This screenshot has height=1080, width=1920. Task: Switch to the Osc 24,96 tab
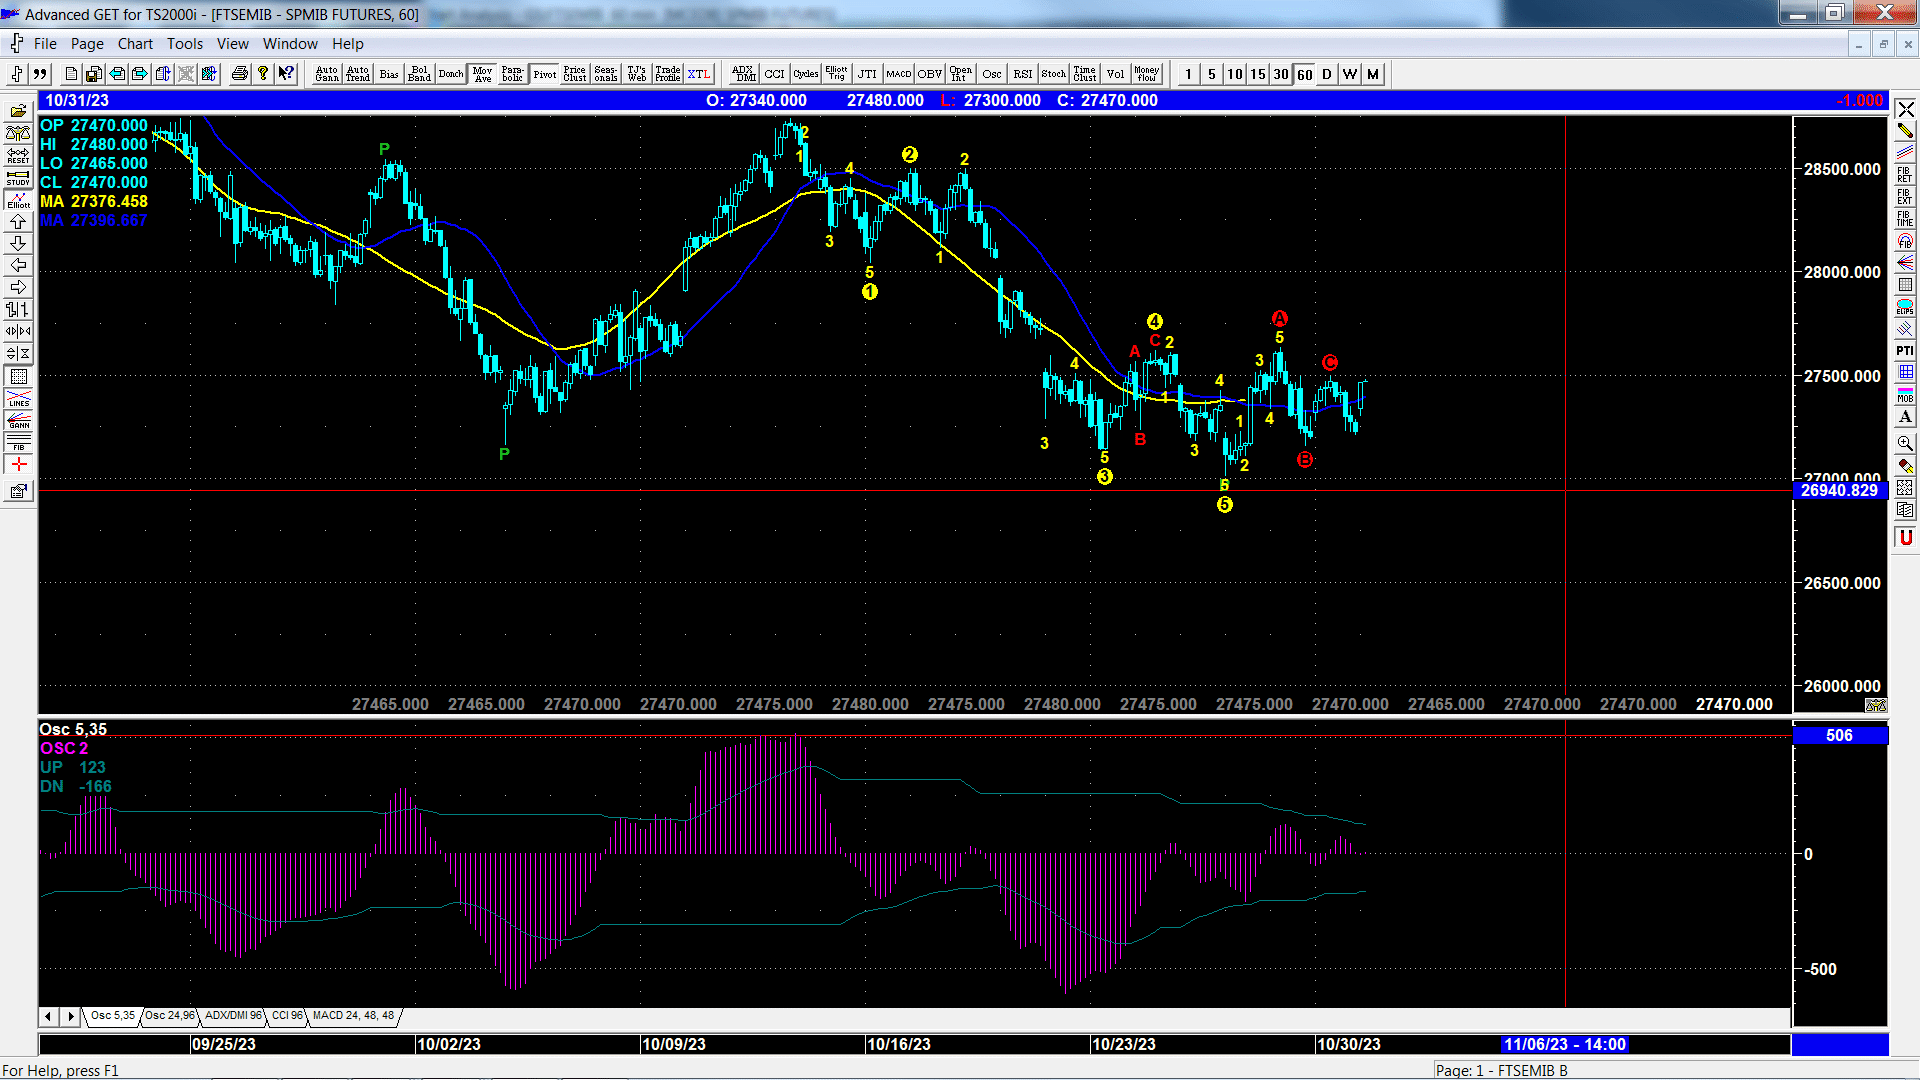point(169,1016)
